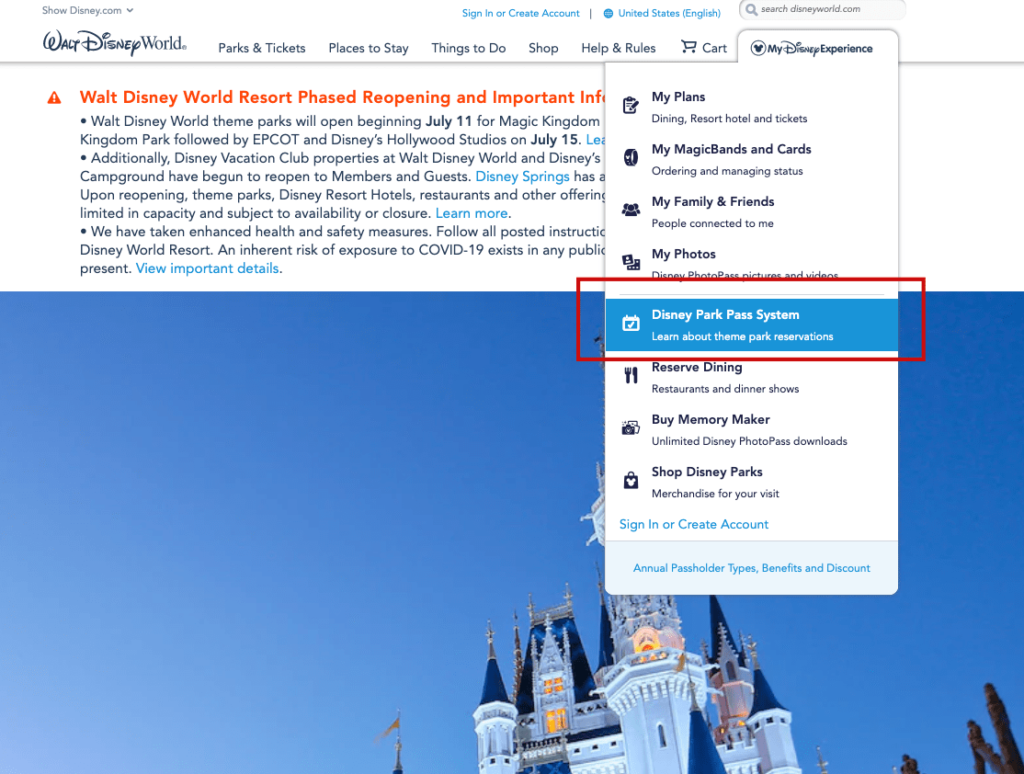The image size is (1024, 774).
Task: Click the Family & Friends people icon
Action: pyautogui.click(x=630, y=210)
